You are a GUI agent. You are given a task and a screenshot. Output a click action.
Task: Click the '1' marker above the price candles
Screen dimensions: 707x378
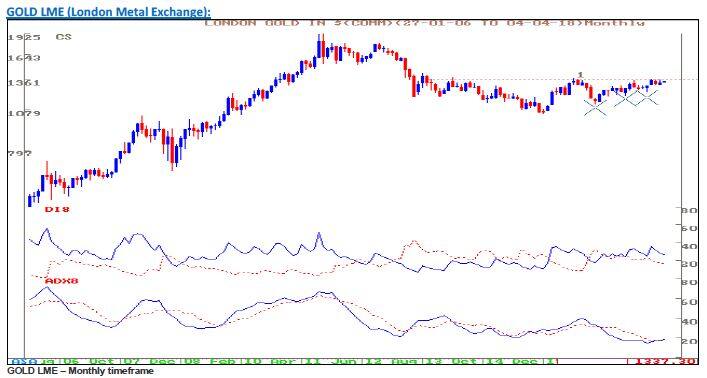581,74
